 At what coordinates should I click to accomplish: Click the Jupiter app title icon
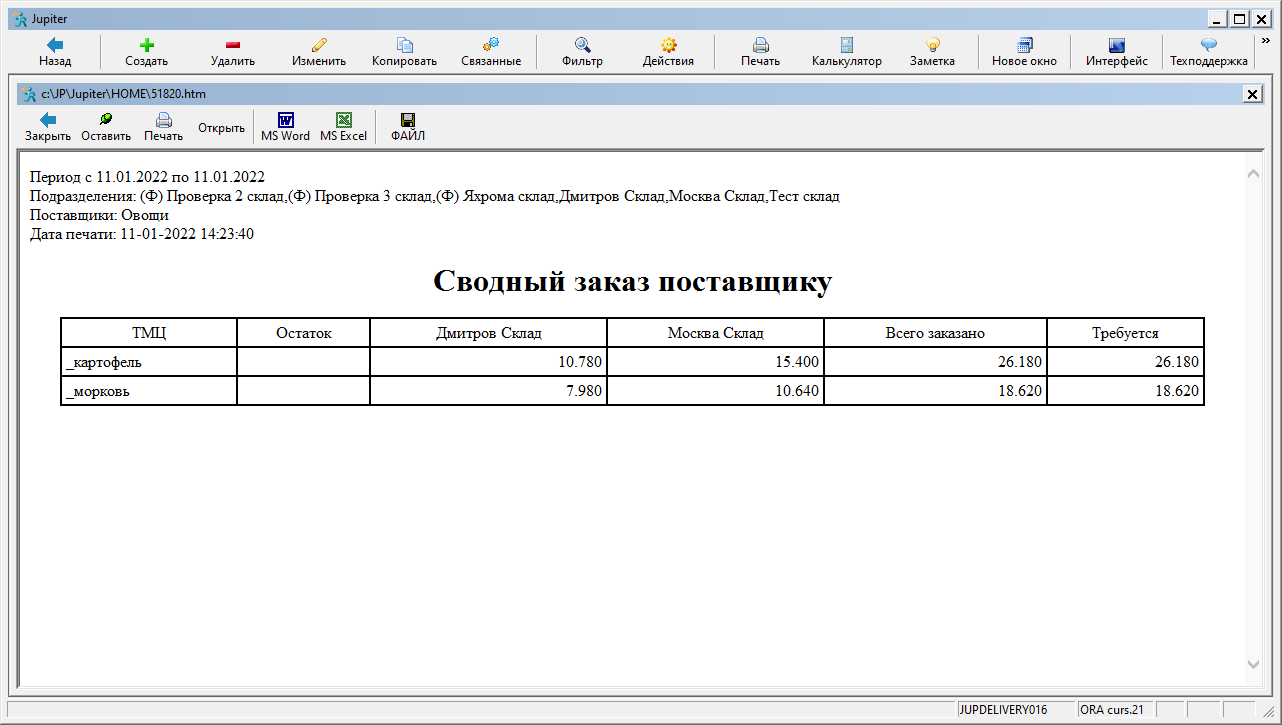pos(20,18)
